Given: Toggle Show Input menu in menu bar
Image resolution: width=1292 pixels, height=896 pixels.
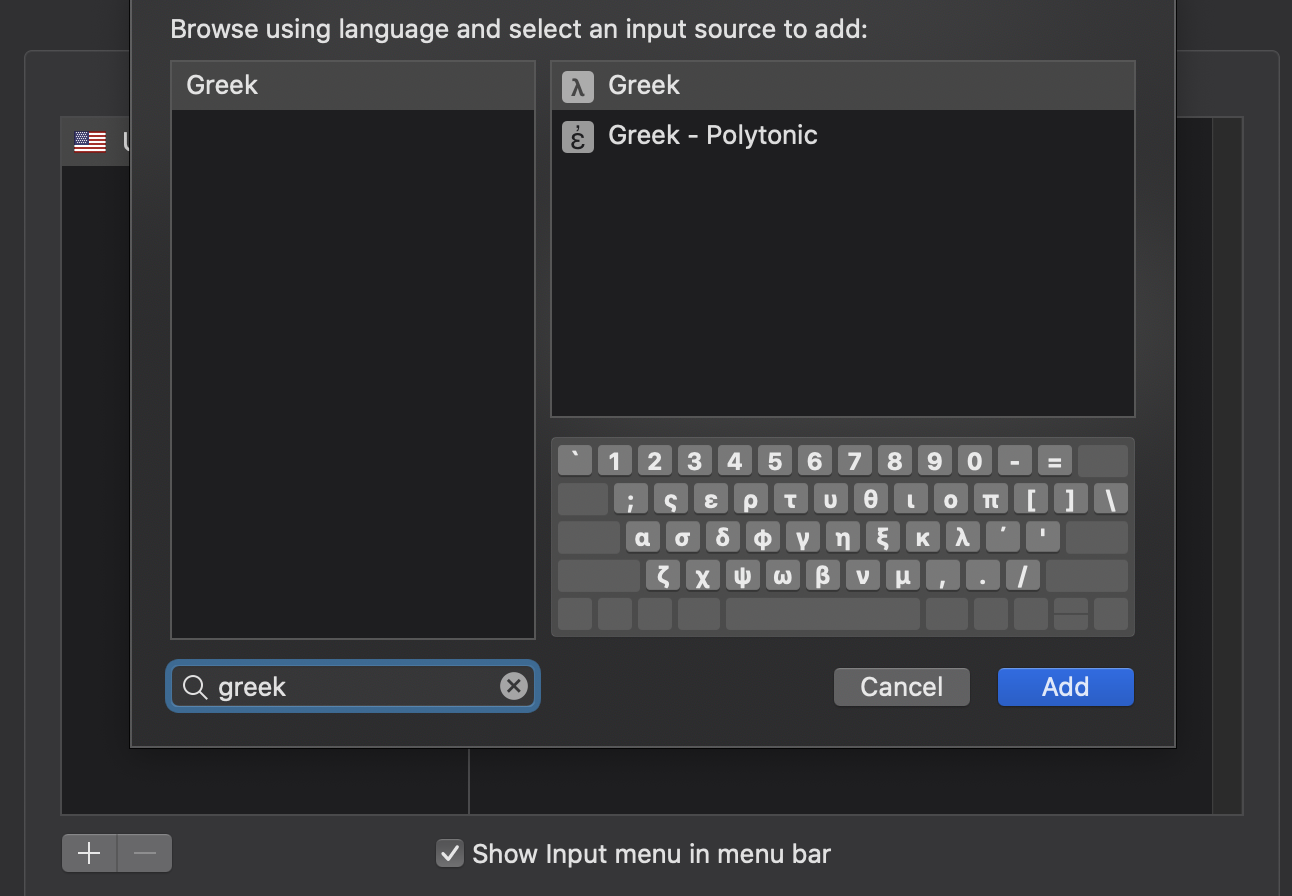Looking at the screenshot, I should [x=450, y=853].
